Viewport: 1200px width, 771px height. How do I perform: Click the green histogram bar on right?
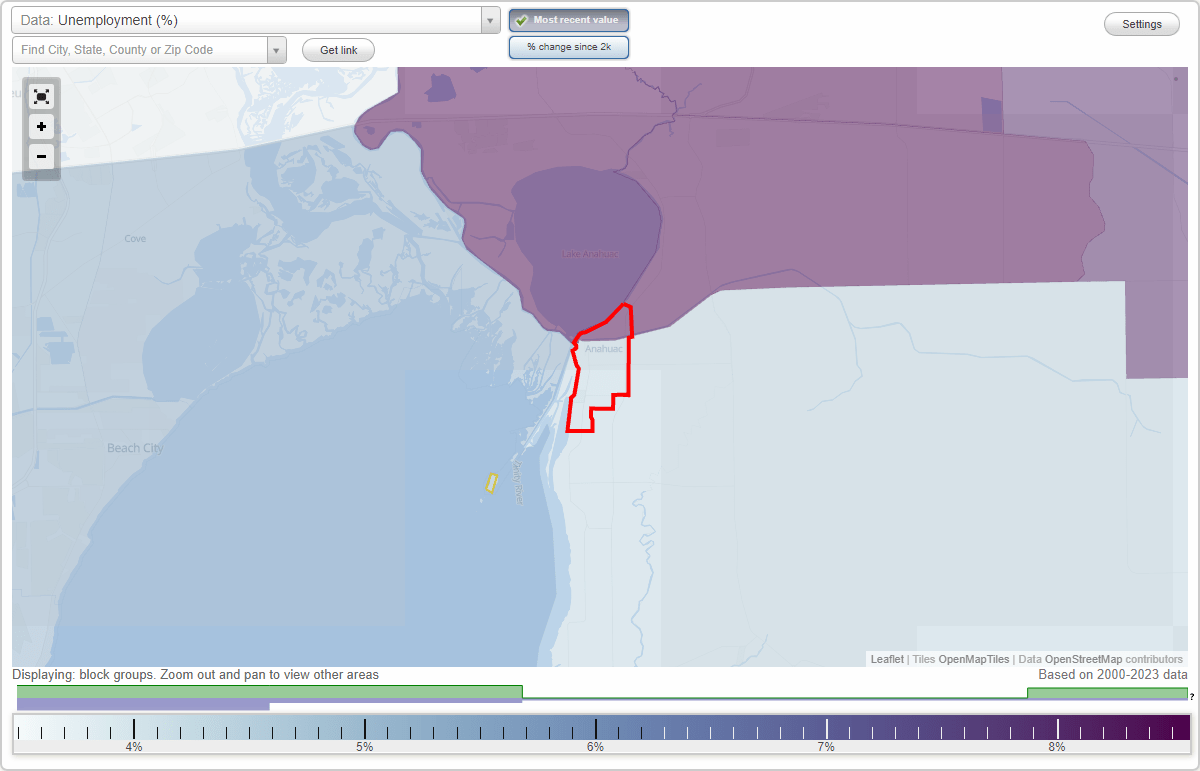coord(1107,693)
